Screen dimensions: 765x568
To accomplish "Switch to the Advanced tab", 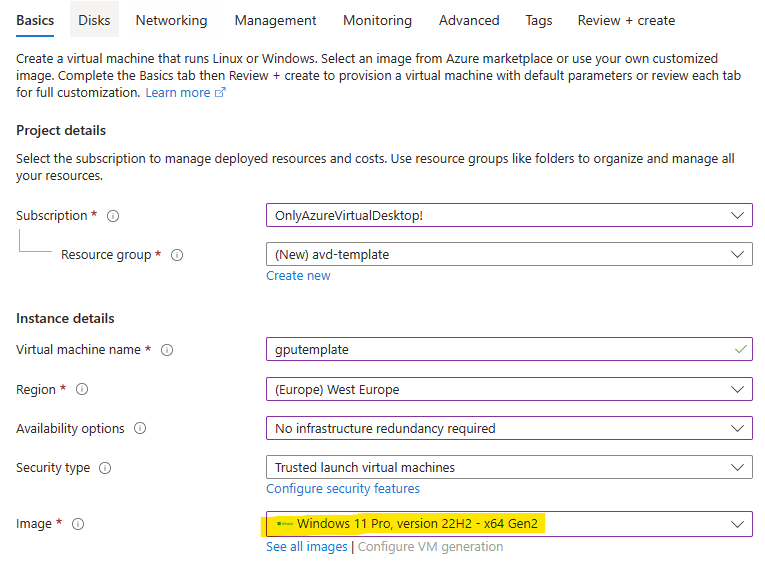I will coord(469,20).
